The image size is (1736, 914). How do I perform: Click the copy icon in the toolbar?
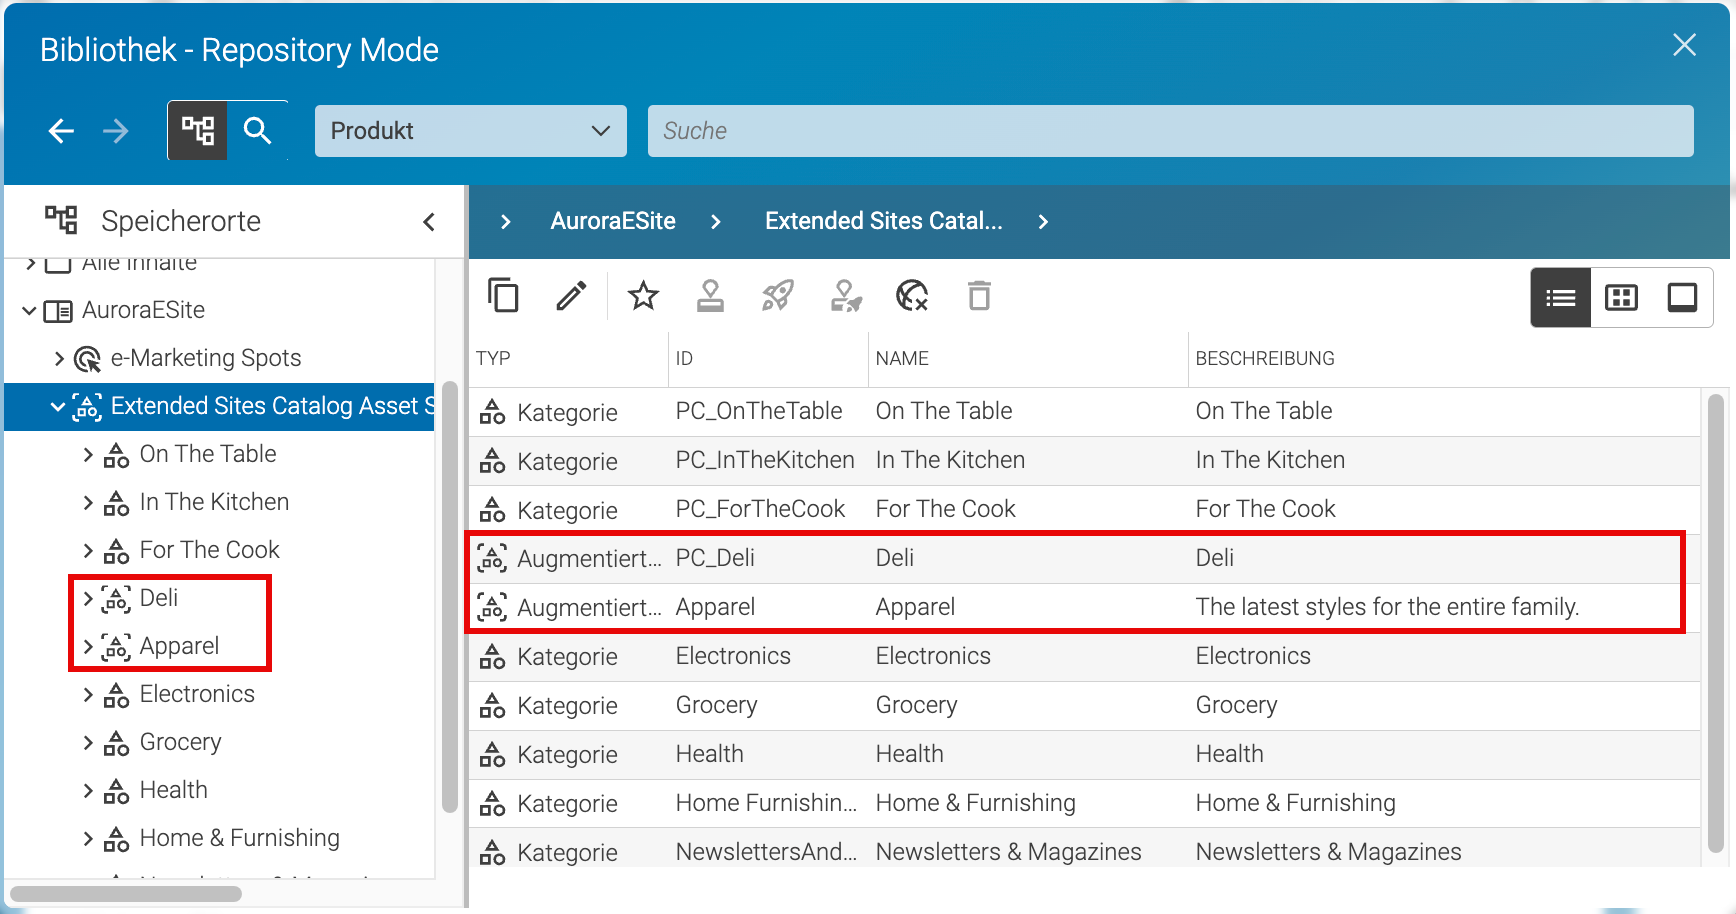click(x=503, y=296)
